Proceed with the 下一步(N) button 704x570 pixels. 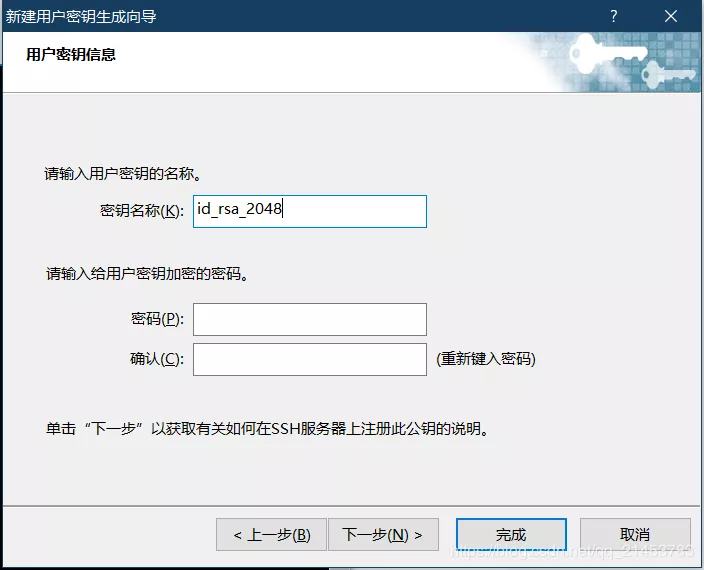[382, 535]
